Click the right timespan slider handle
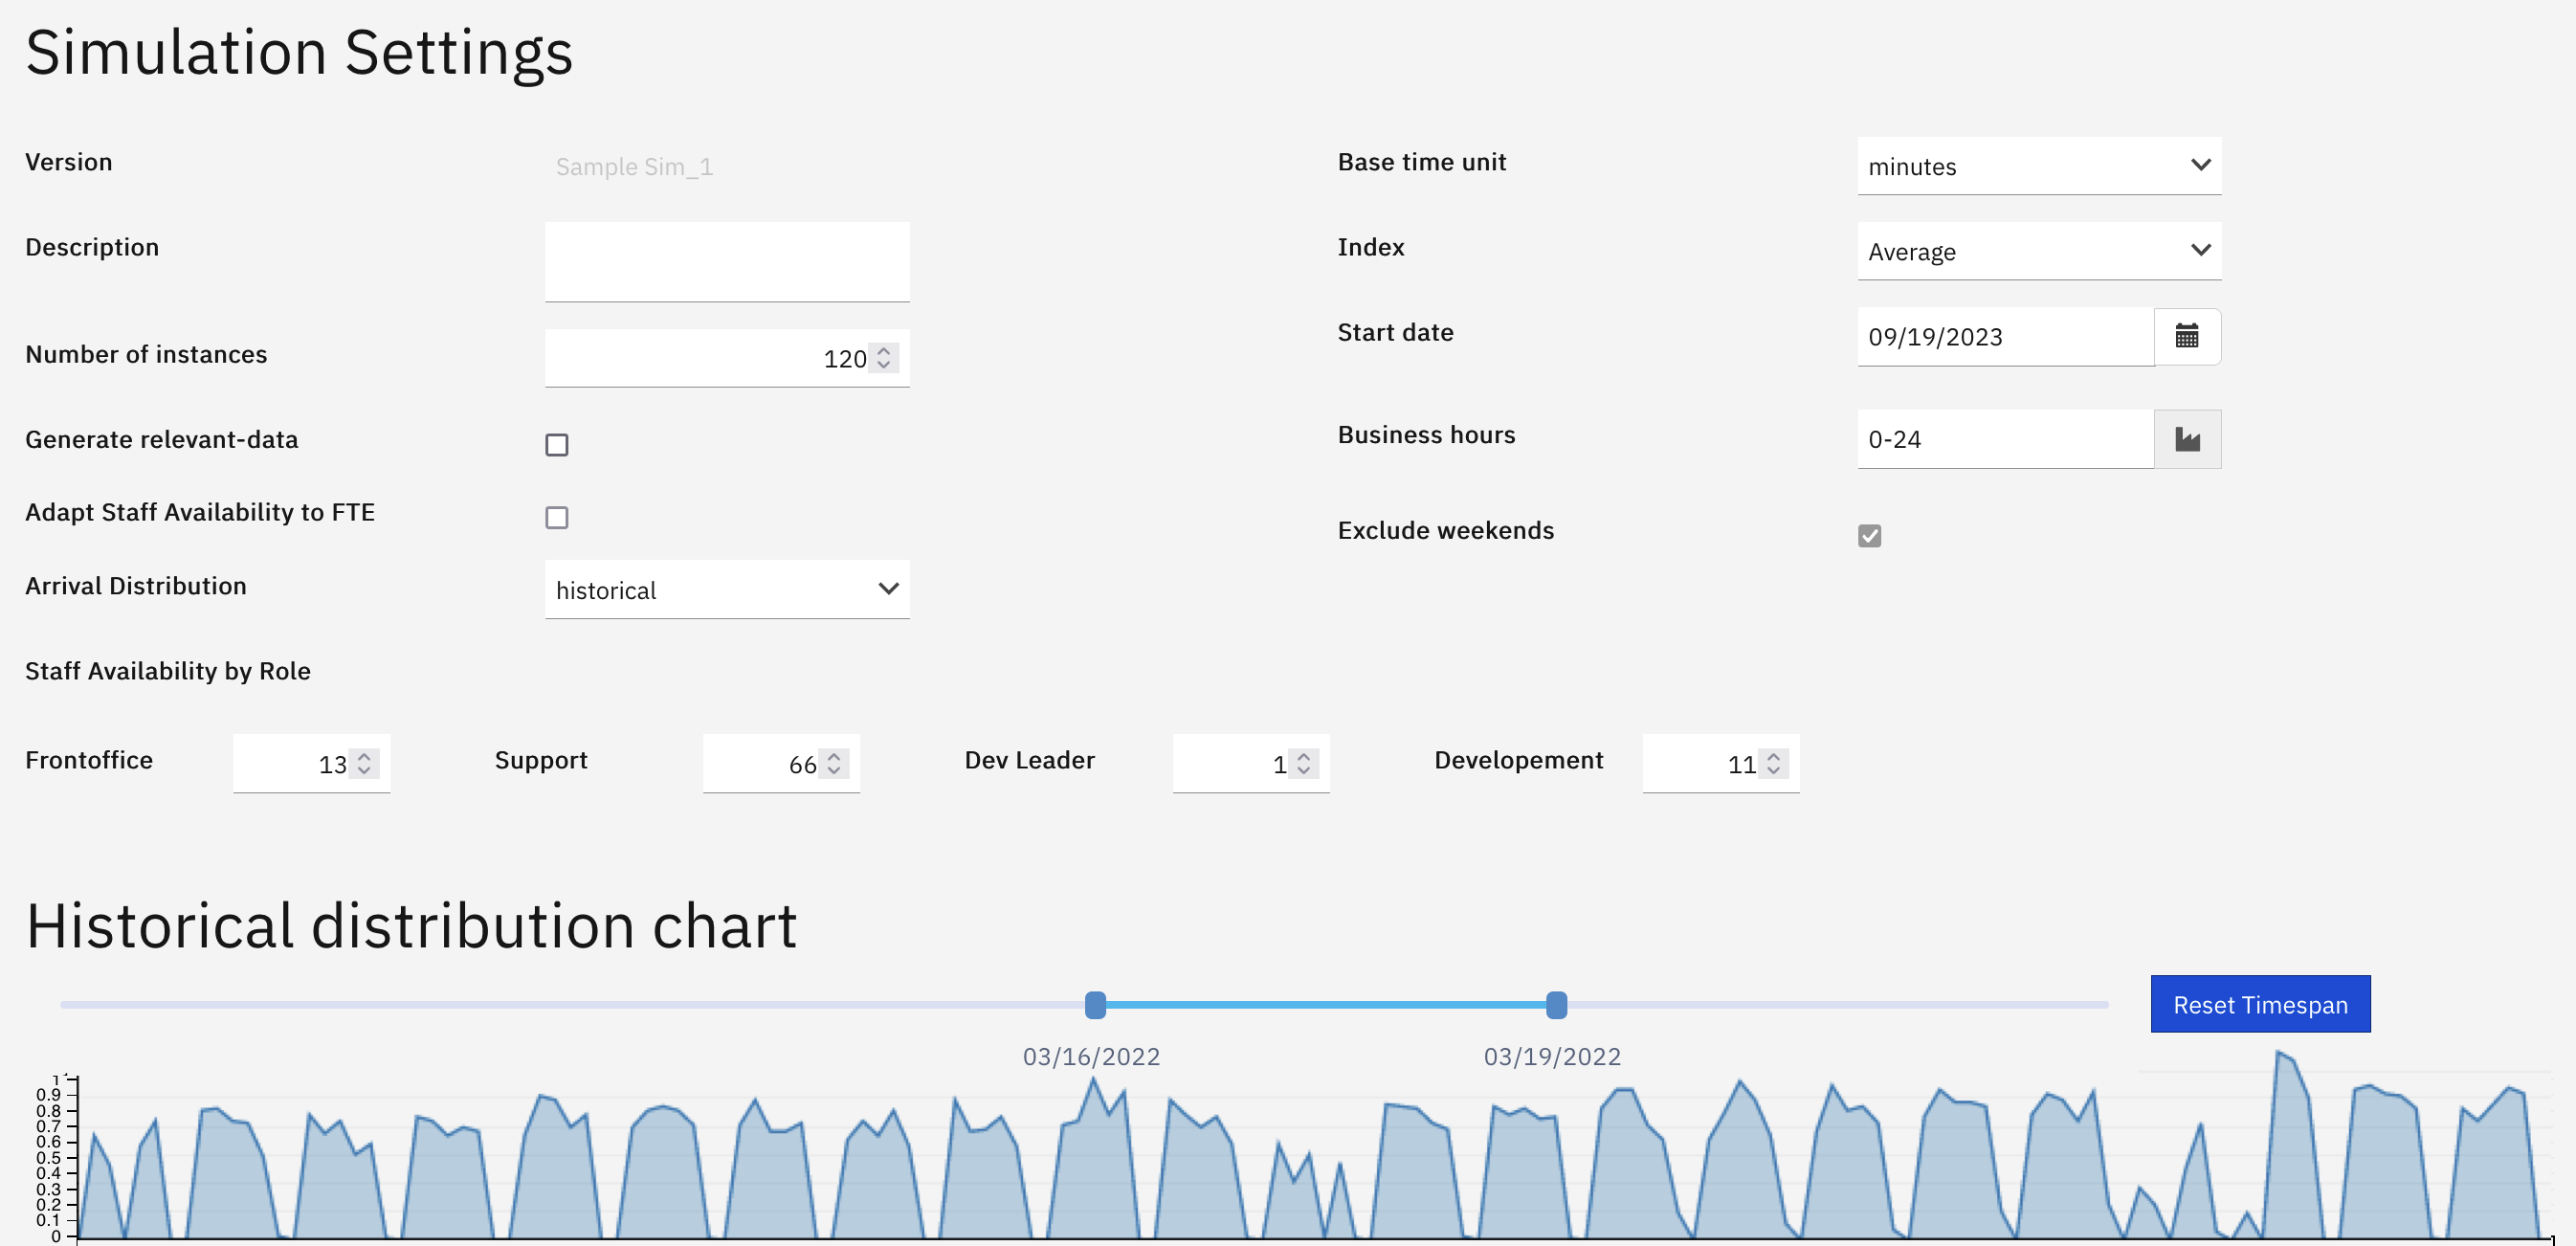The width and height of the screenshot is (2576, 1246). click(x=1556, y=1005)
